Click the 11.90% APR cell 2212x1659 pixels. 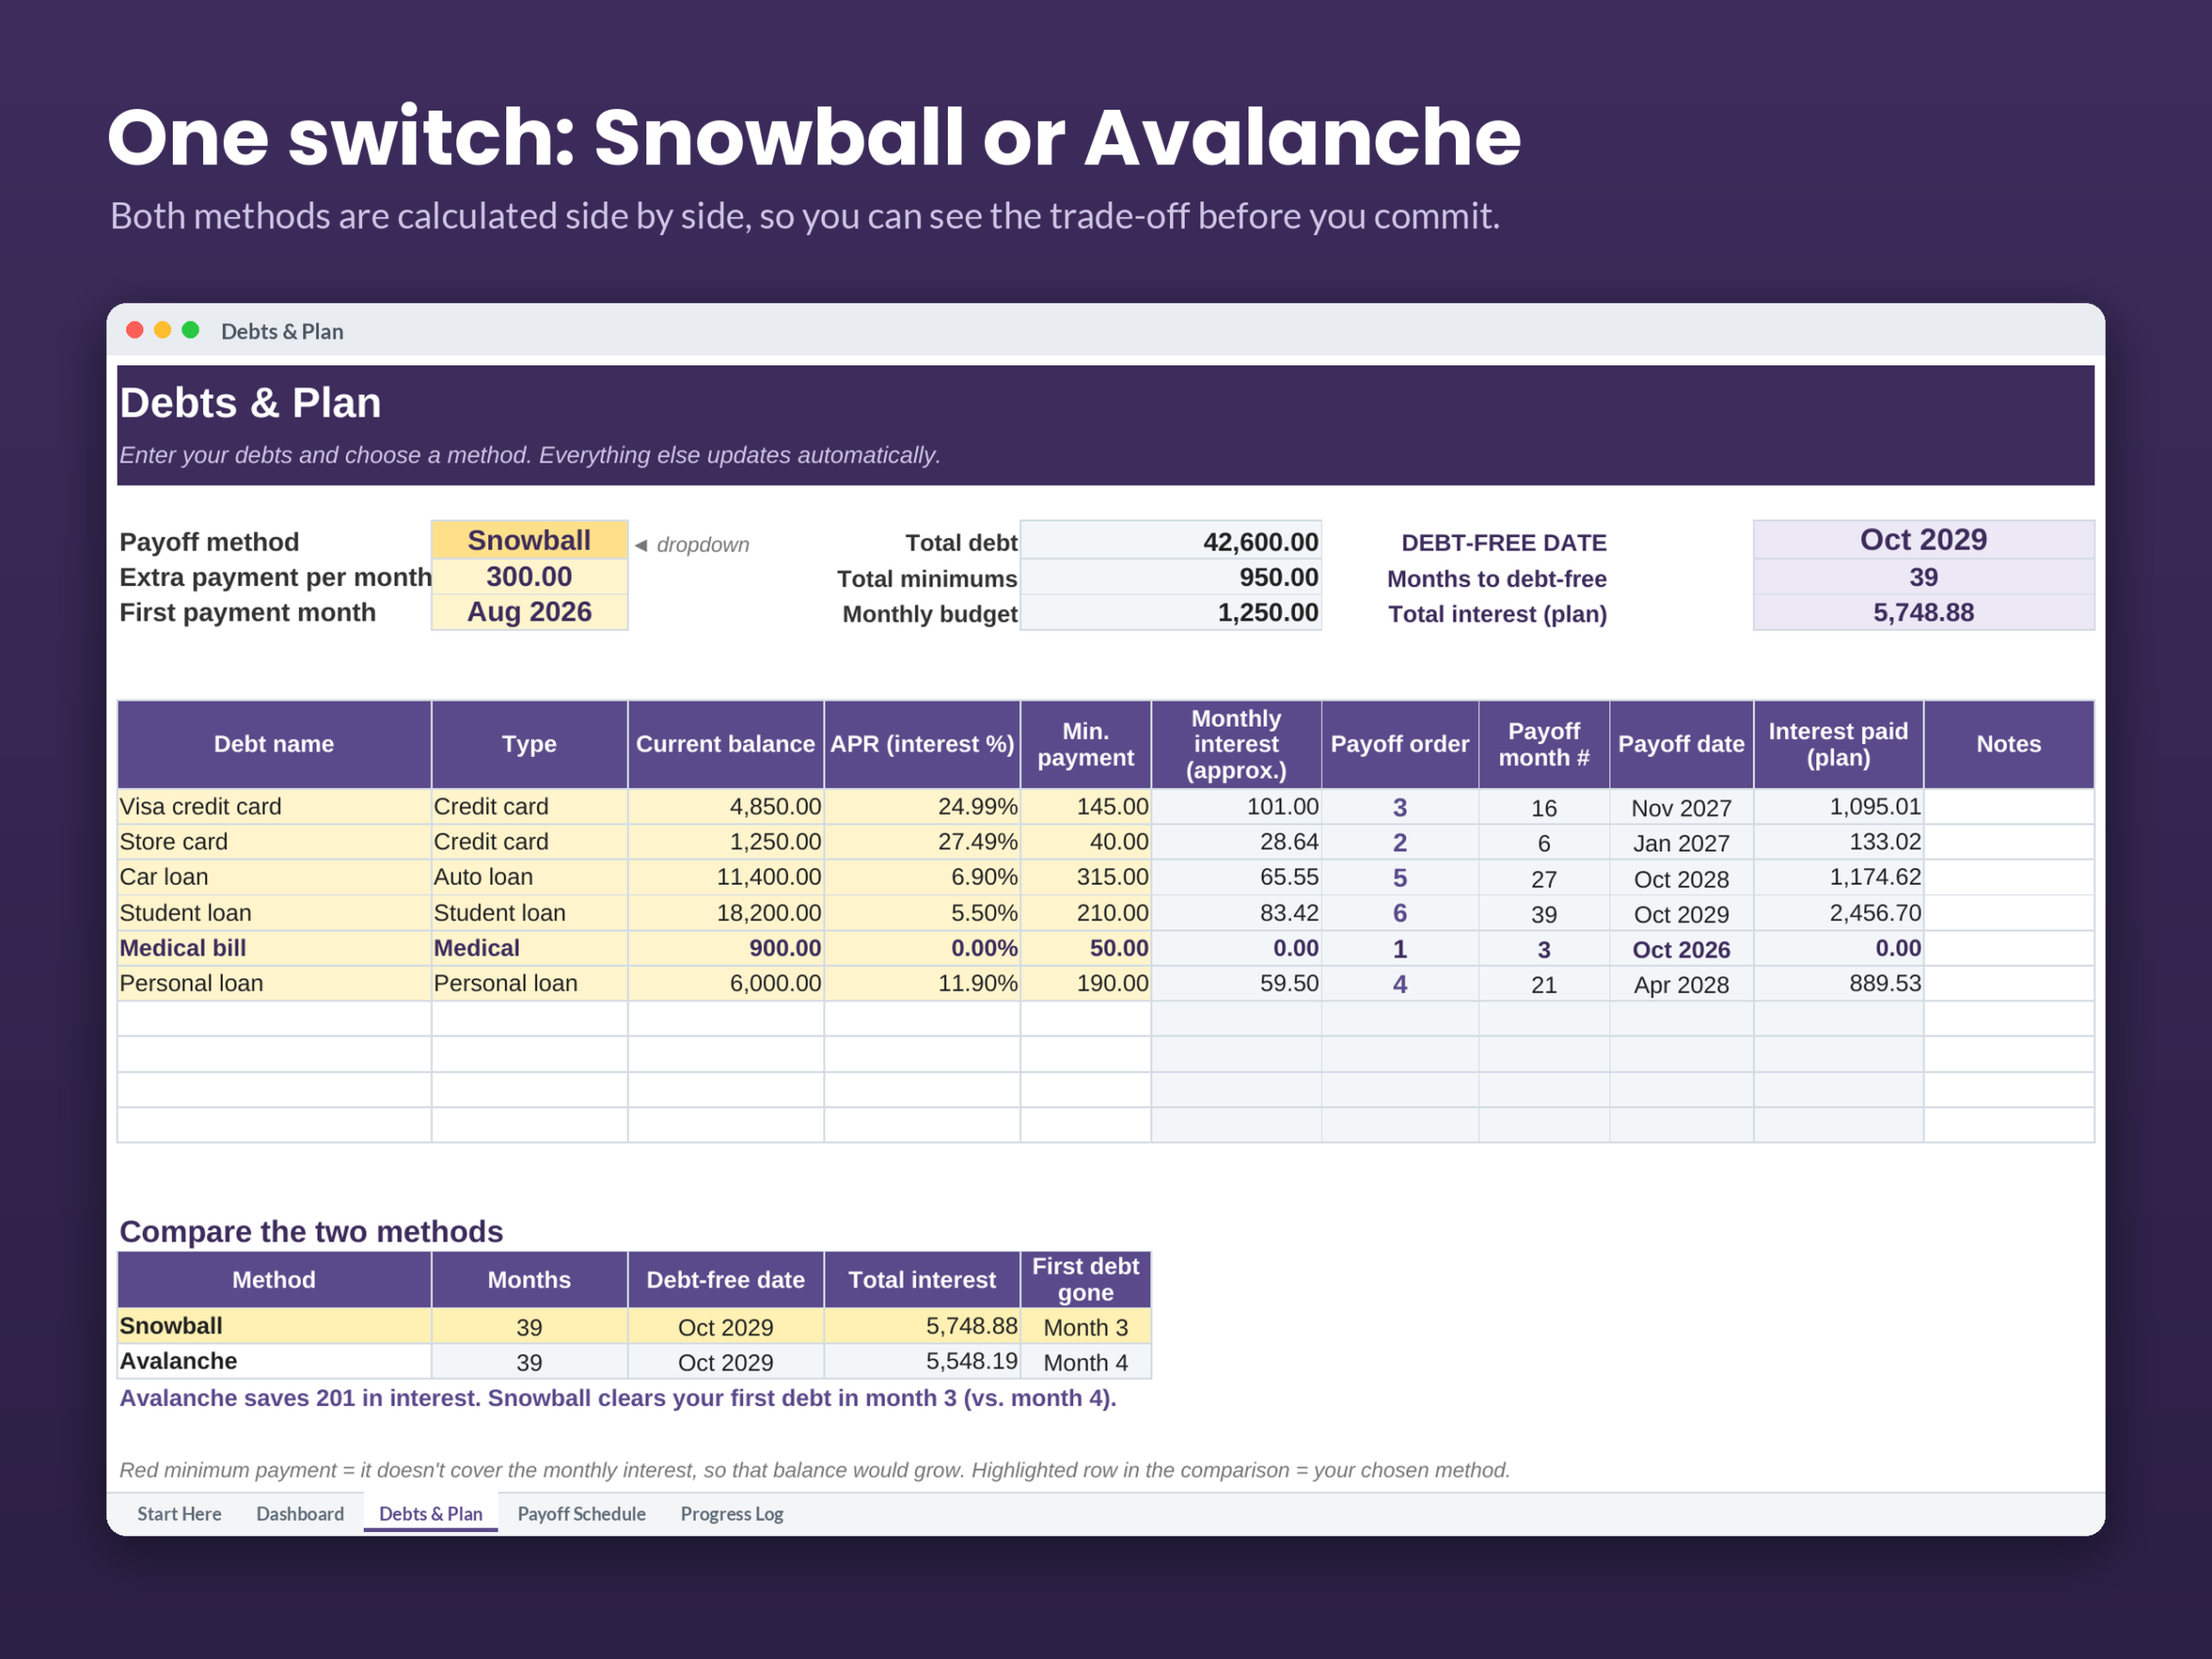coord(922,983)
